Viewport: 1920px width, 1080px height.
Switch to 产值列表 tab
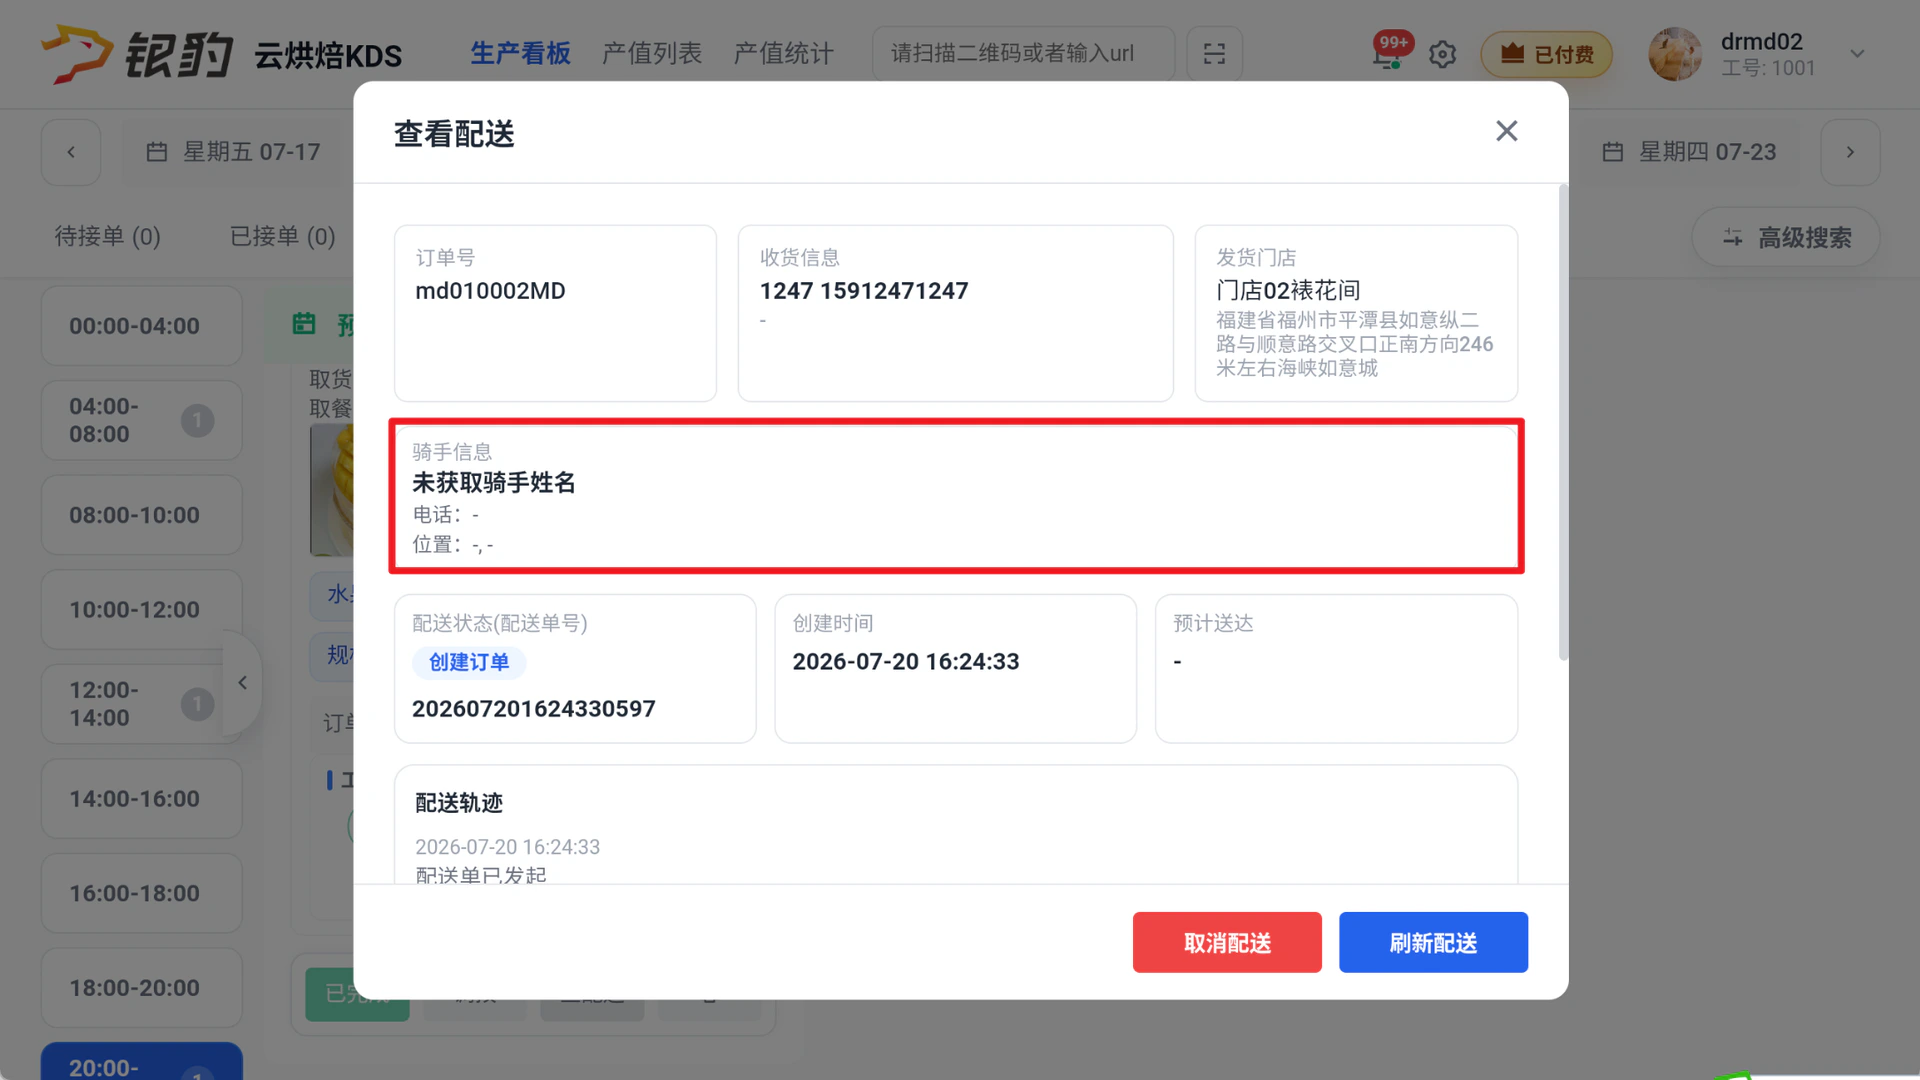652,53
